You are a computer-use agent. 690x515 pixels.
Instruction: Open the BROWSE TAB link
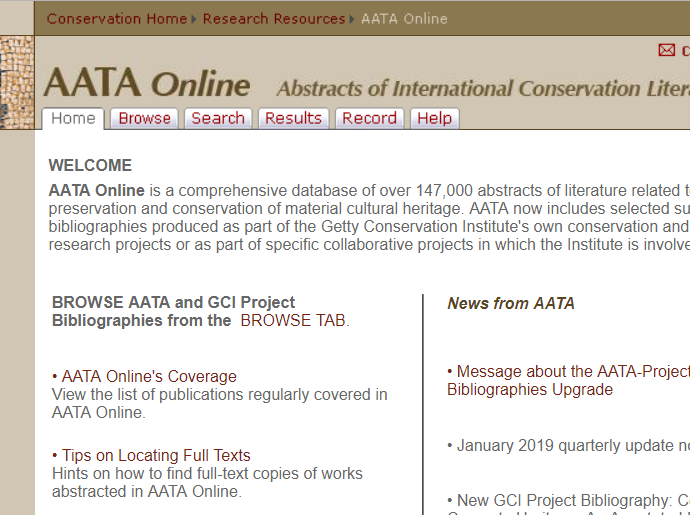click(295, 320)
